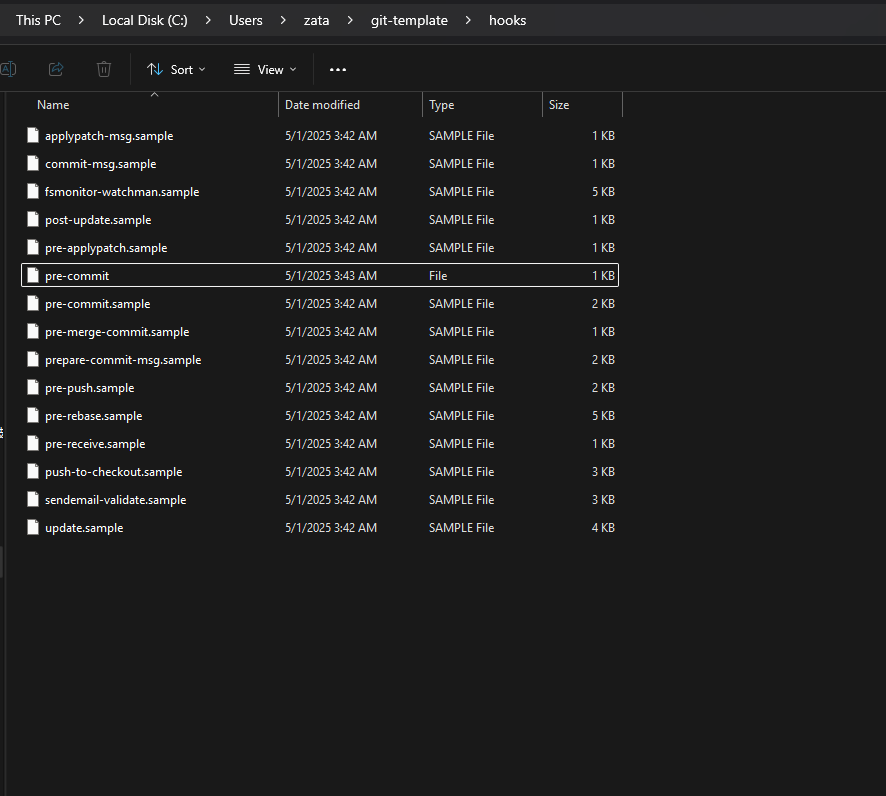
Task: Expand chevron after This PC breadcrumb
Action: (81, 20)
